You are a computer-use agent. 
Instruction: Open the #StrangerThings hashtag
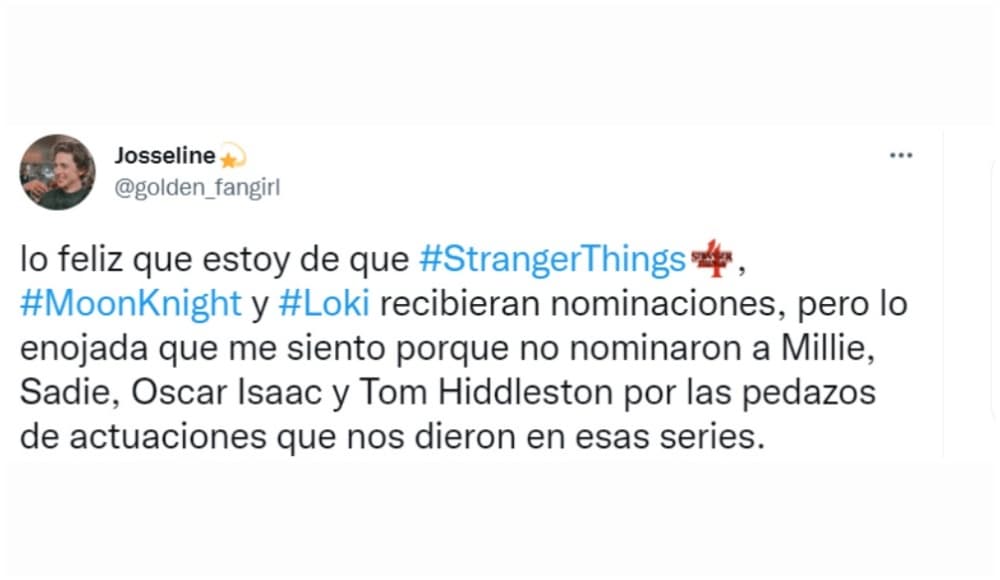553,258
